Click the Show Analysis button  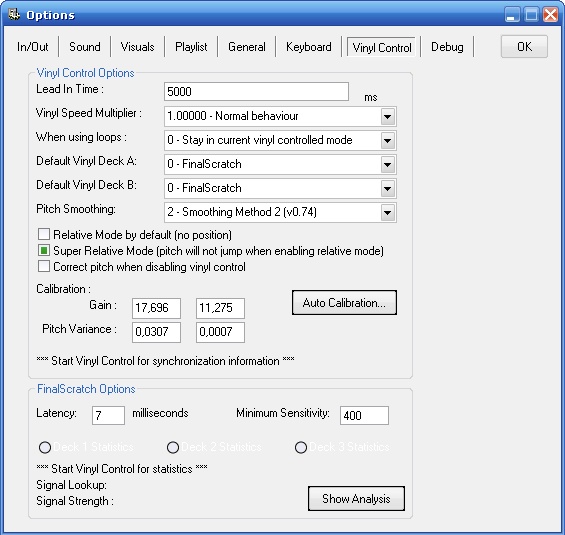coord(356,499)
